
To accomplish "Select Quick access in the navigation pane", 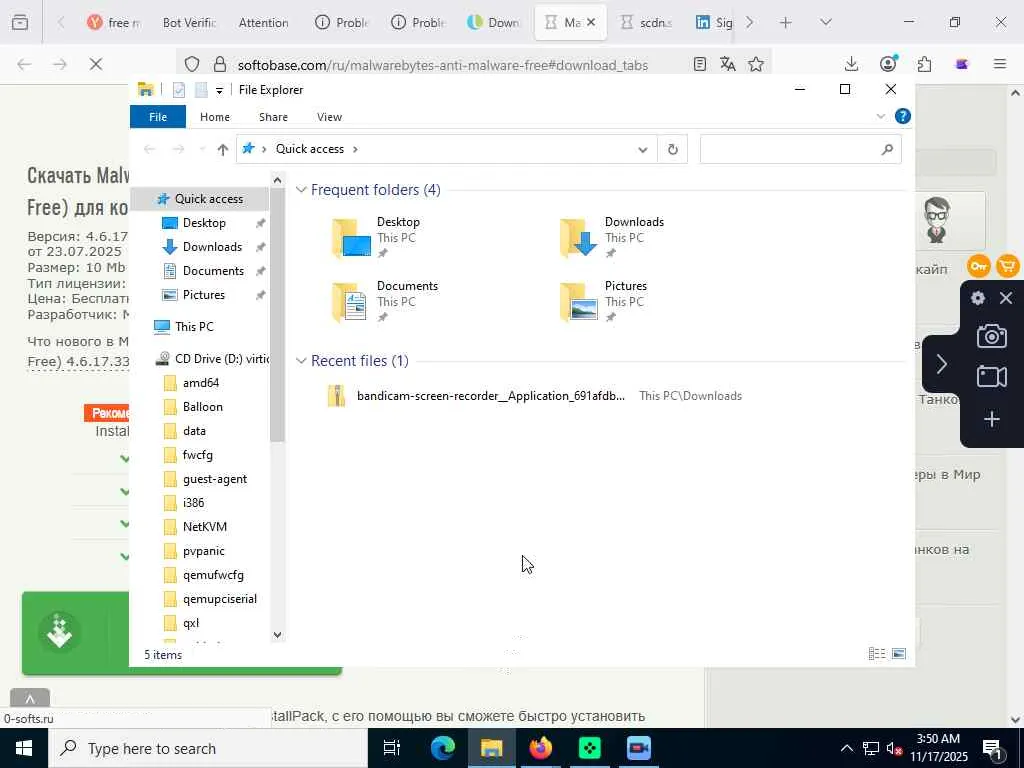I will [201, 199].
